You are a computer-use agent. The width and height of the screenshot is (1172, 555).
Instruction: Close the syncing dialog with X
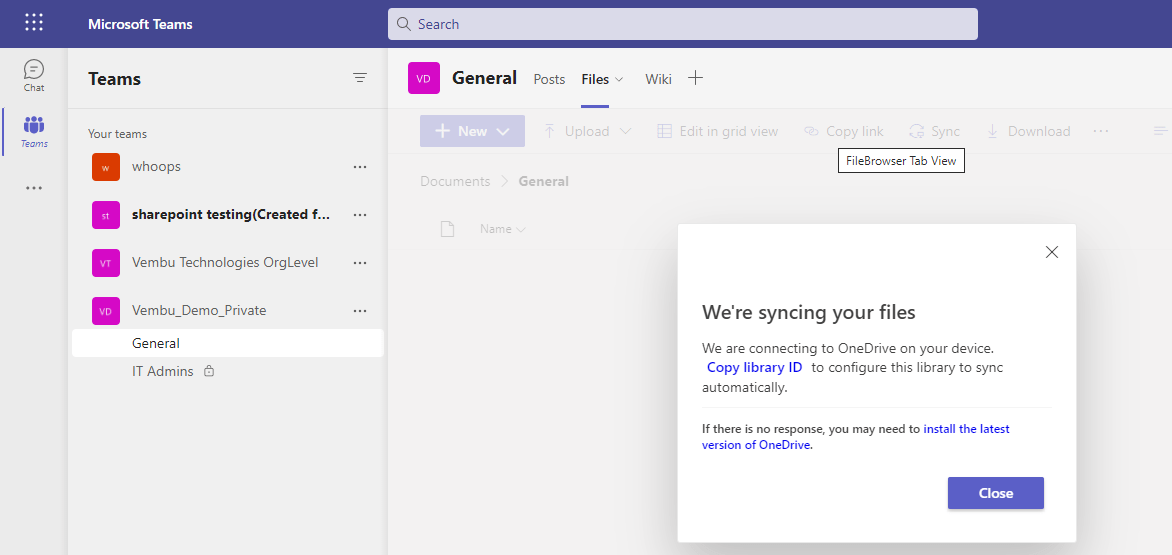tap(1052, 252)
